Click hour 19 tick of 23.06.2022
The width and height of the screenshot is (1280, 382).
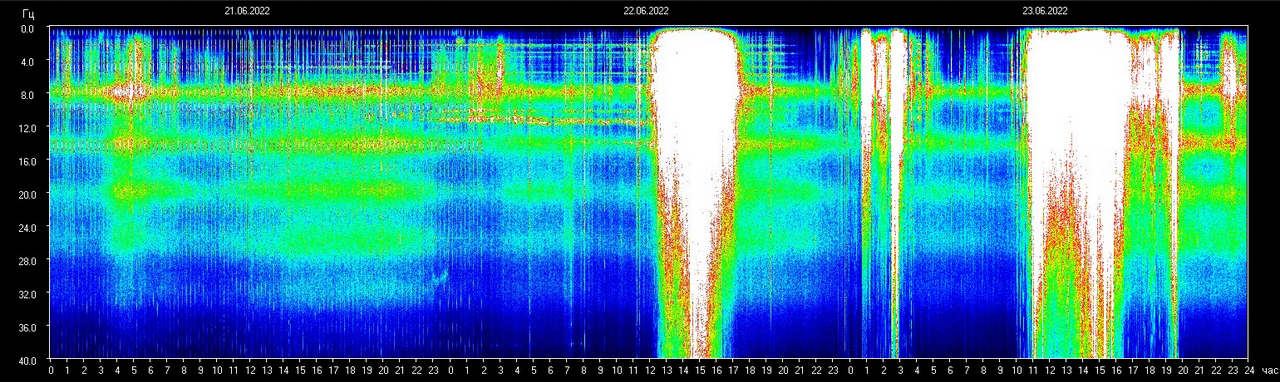click(x=1166, y=370)
